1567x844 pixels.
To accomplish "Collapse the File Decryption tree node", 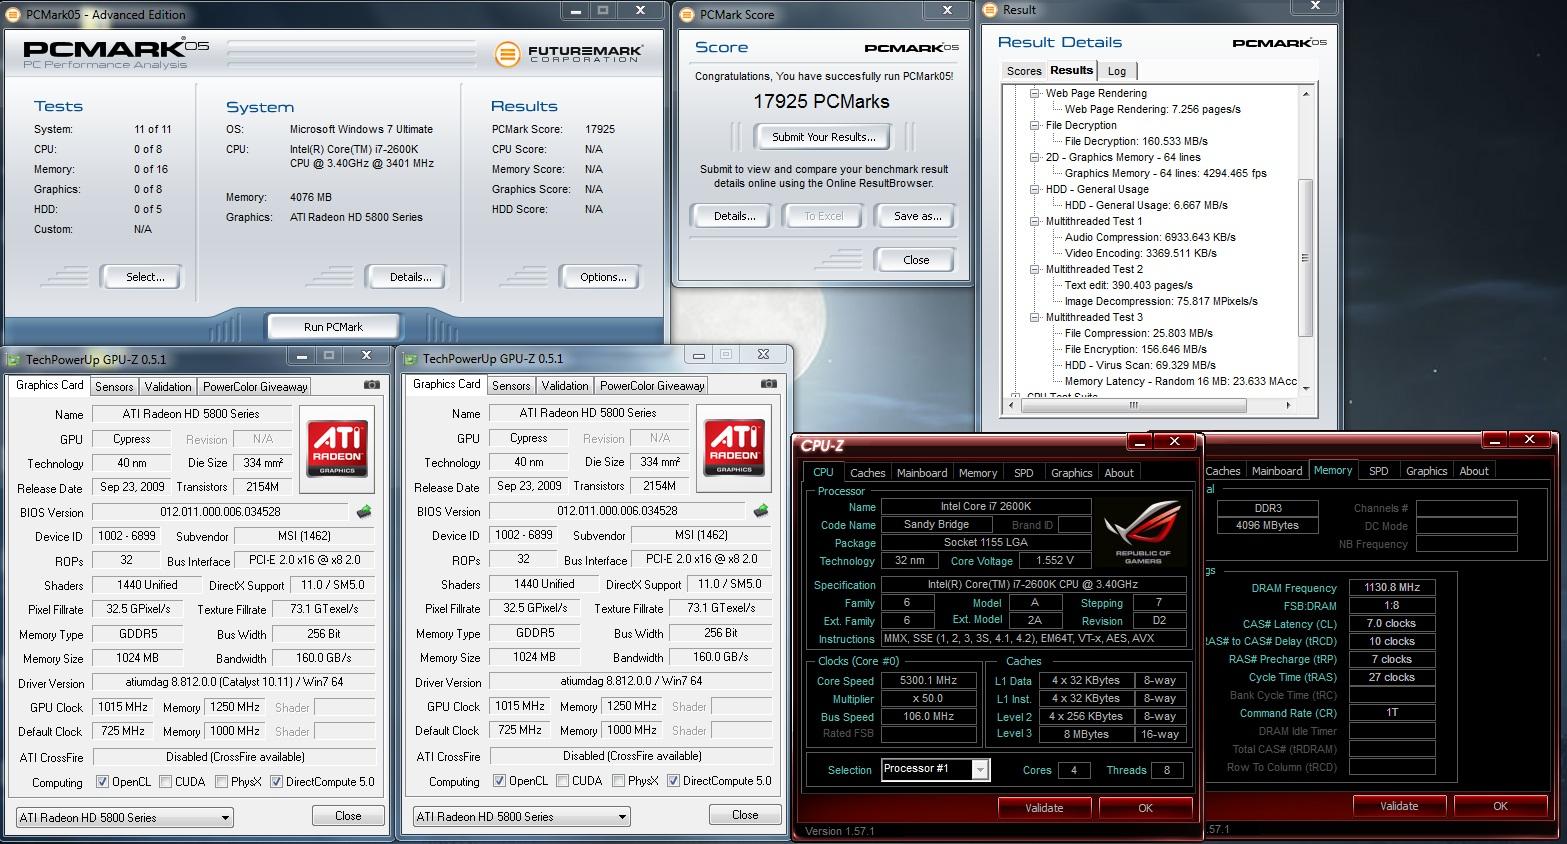I will pos(1035,125).
